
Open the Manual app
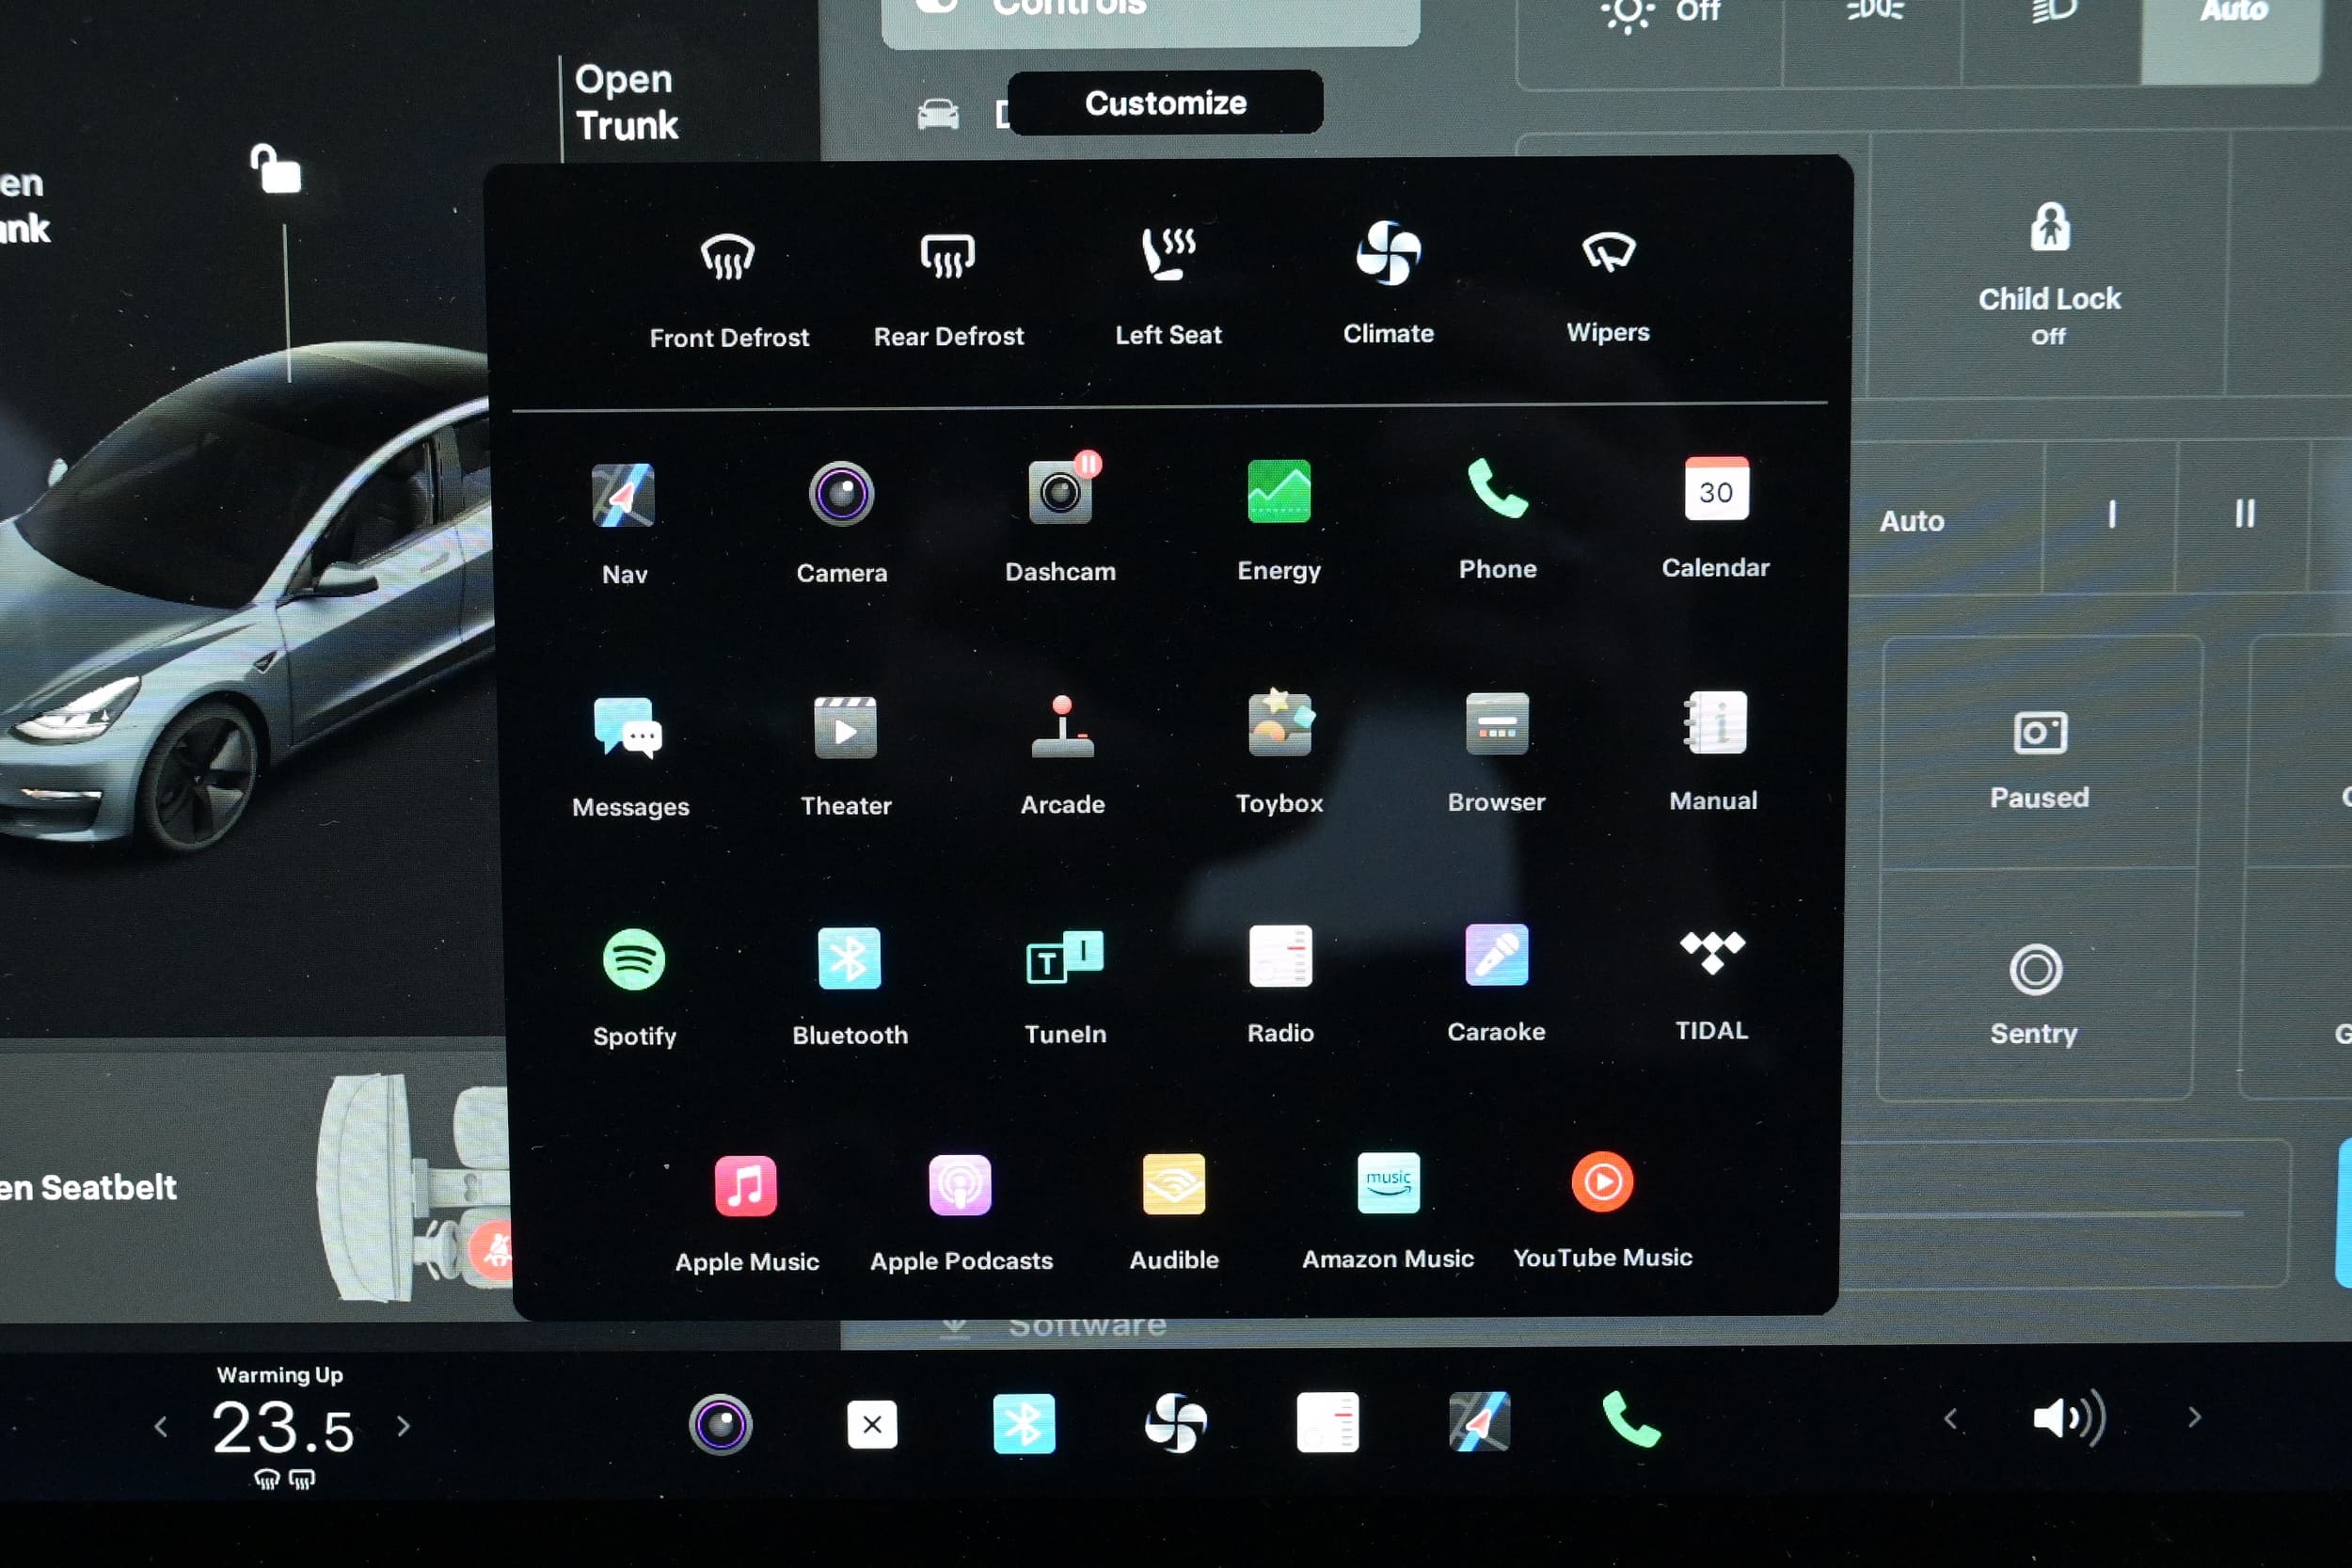coord(1714,751)
